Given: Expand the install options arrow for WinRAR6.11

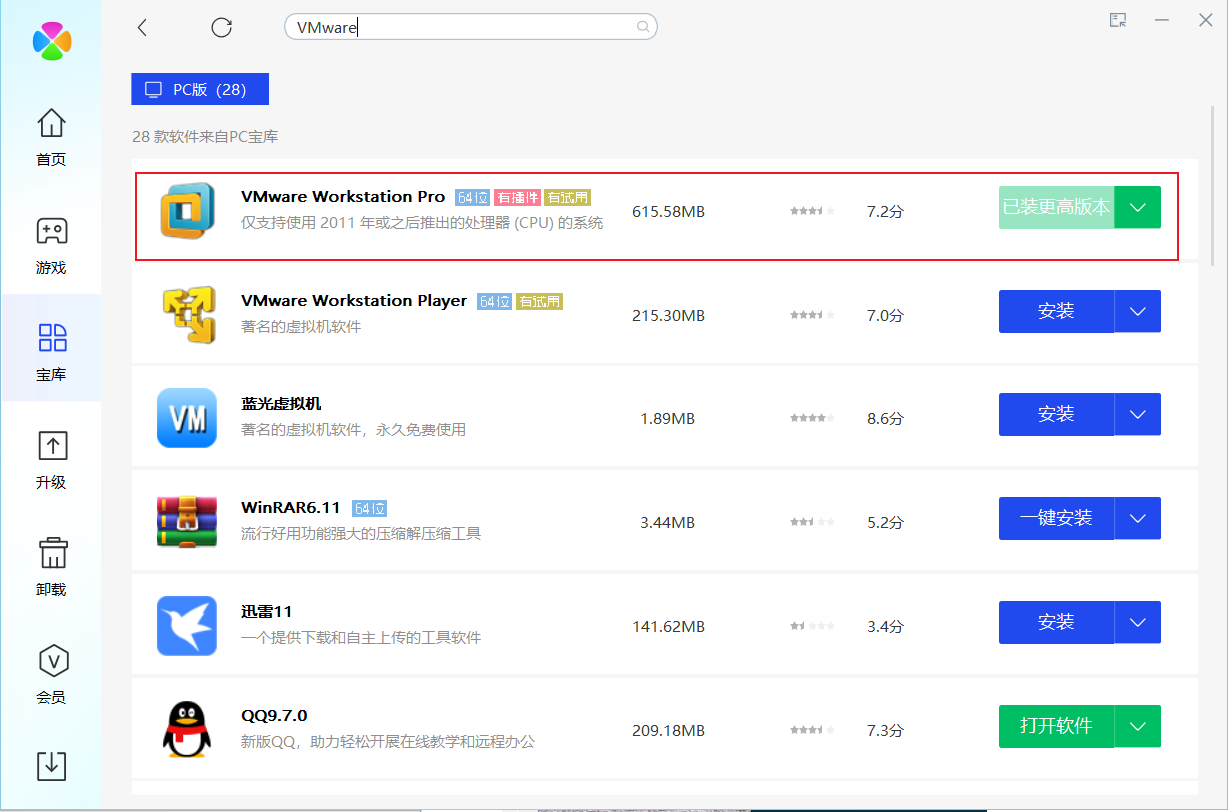Looking at the screenshot, I should click(1138, 518).
